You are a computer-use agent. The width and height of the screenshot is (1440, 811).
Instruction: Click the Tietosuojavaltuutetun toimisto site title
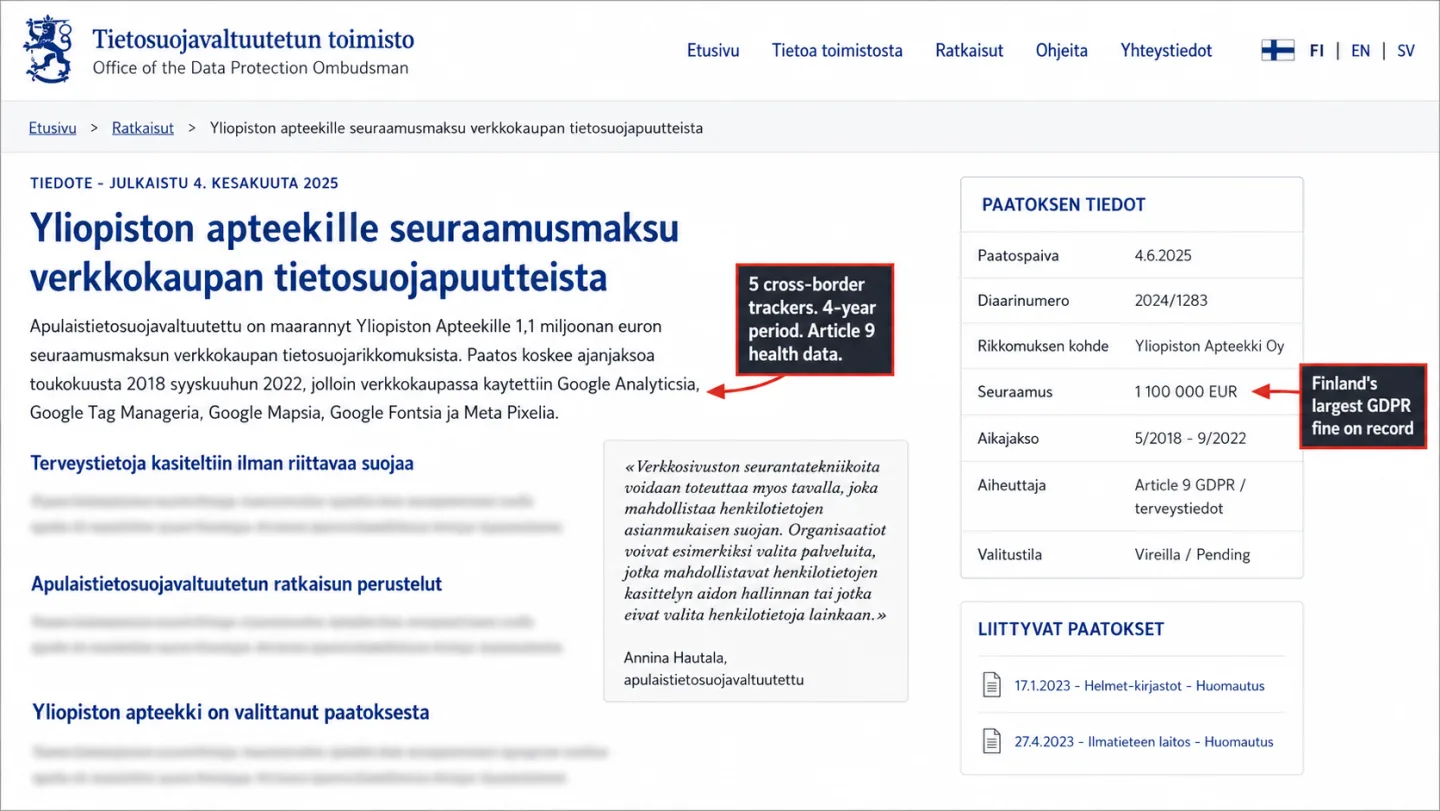click(253, 39)
